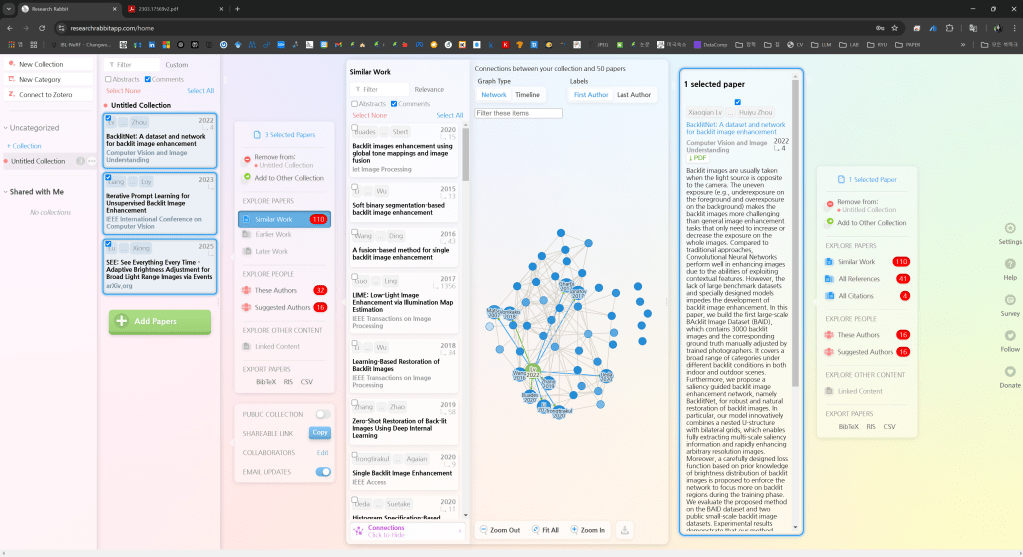The image size is (1023, 557).
Task: Click the Donate heart icon
Action: [x=1009, y=371]
